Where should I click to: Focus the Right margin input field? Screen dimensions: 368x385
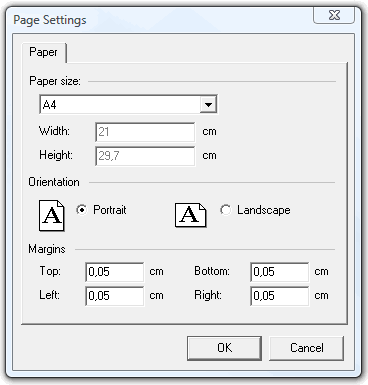pyautogui.click(x=280, y=296)
